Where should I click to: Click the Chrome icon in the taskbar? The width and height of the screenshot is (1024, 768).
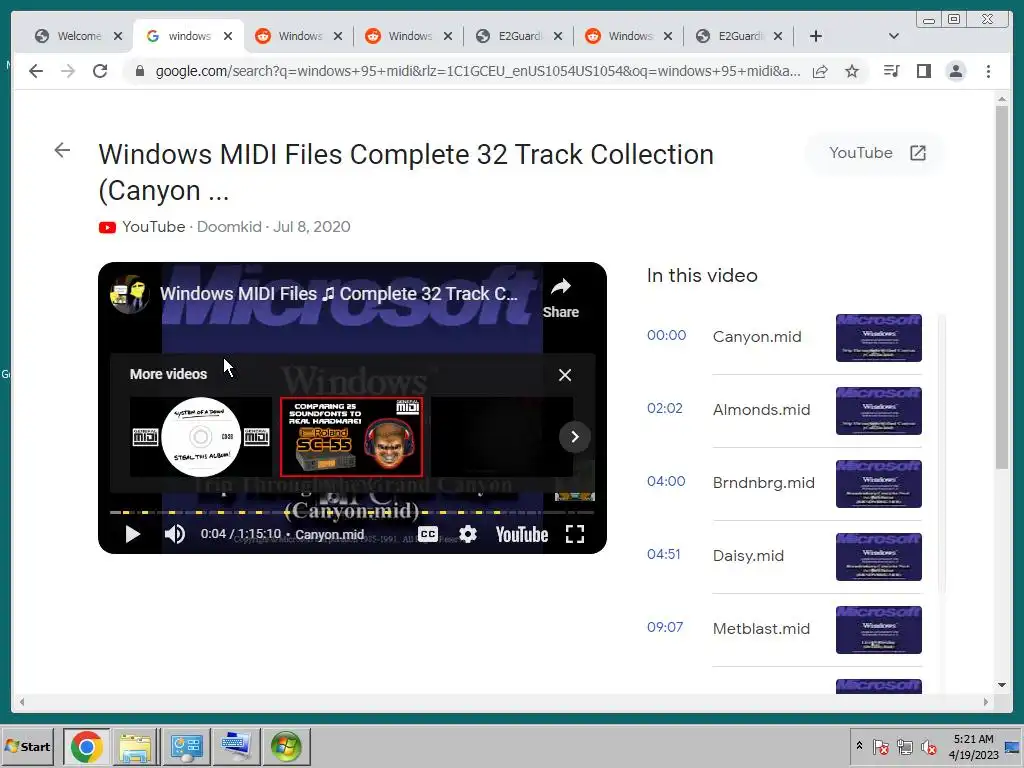coord(87,746)
